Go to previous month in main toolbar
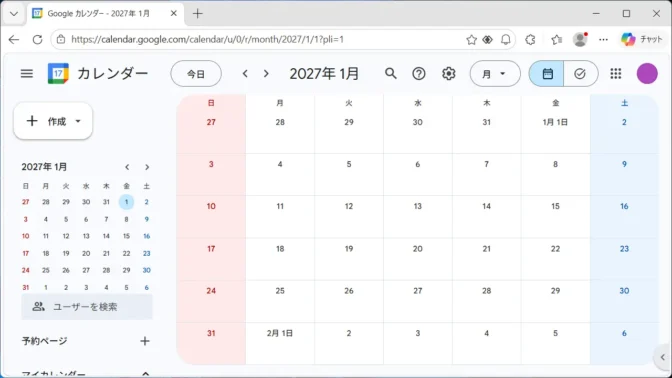Viewport: 672px width, 378px height. (x=245, y=74)
